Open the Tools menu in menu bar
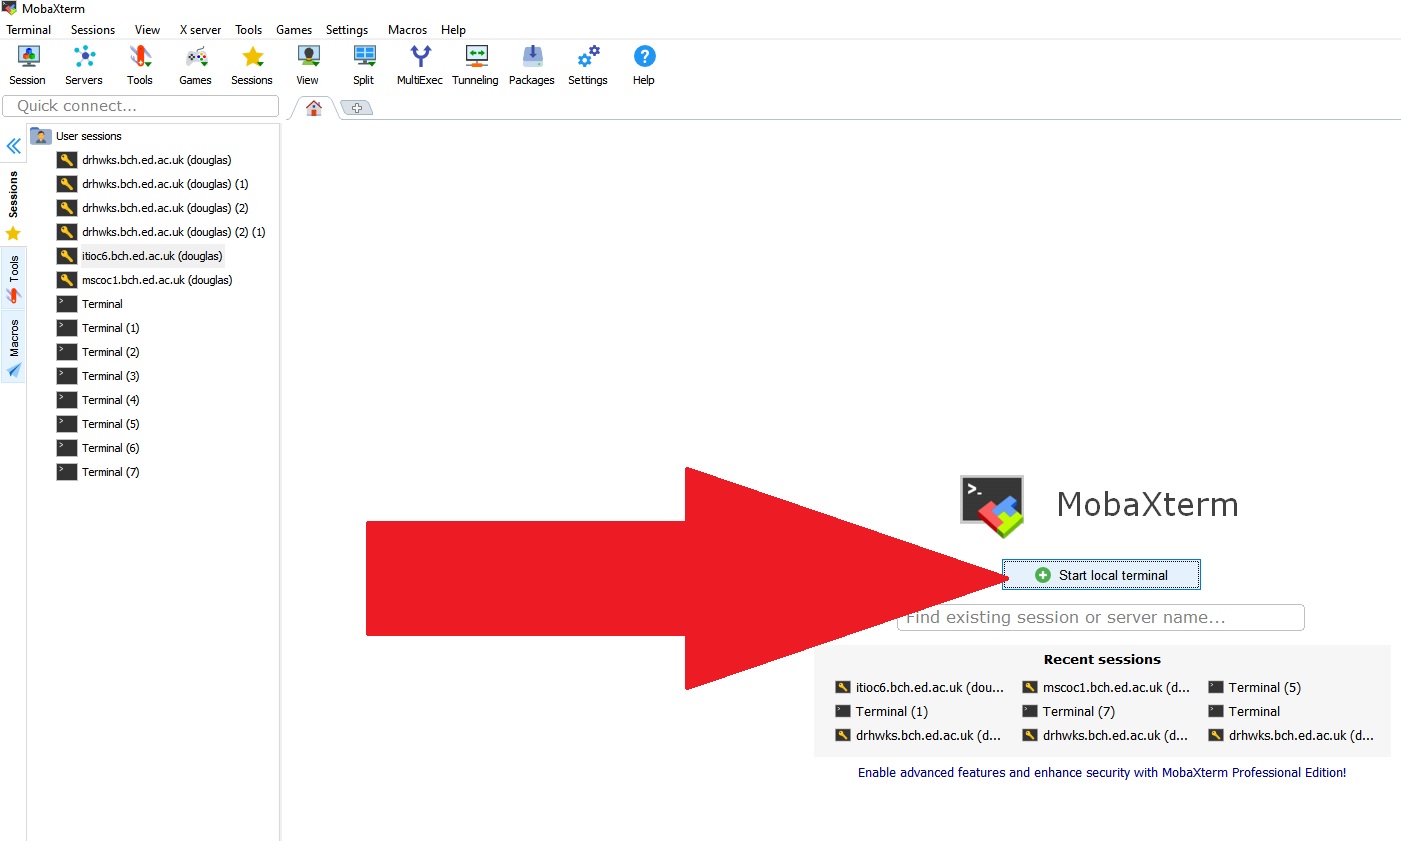1401x841 pixels. (249, 30)
